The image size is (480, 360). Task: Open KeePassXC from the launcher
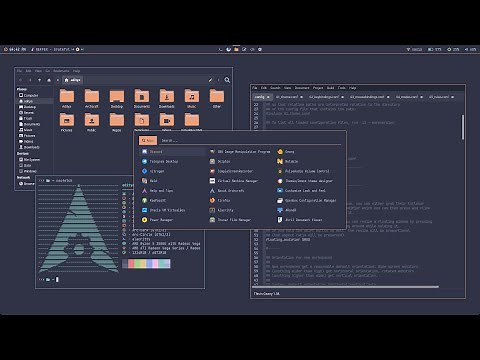click(x=172, y=200)
